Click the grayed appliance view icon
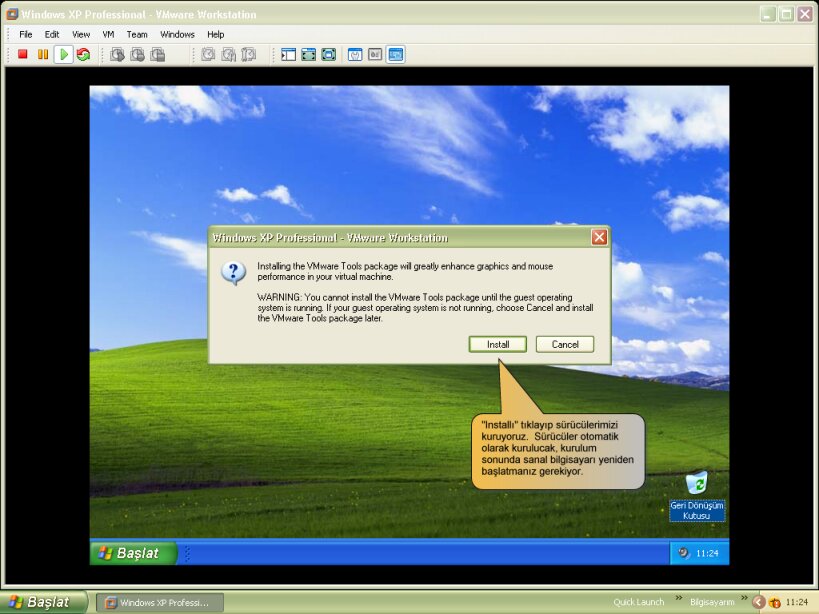This screenshot has width=819, height=614. [375, 54]
